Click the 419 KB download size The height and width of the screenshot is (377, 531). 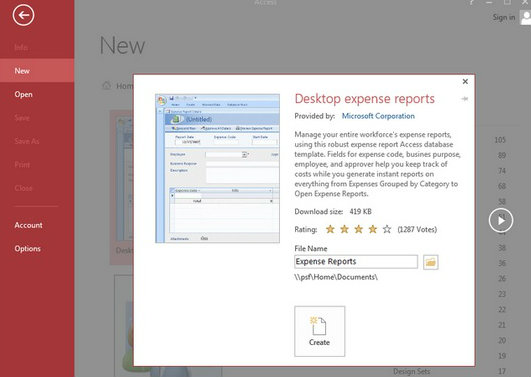pos(360,212)
